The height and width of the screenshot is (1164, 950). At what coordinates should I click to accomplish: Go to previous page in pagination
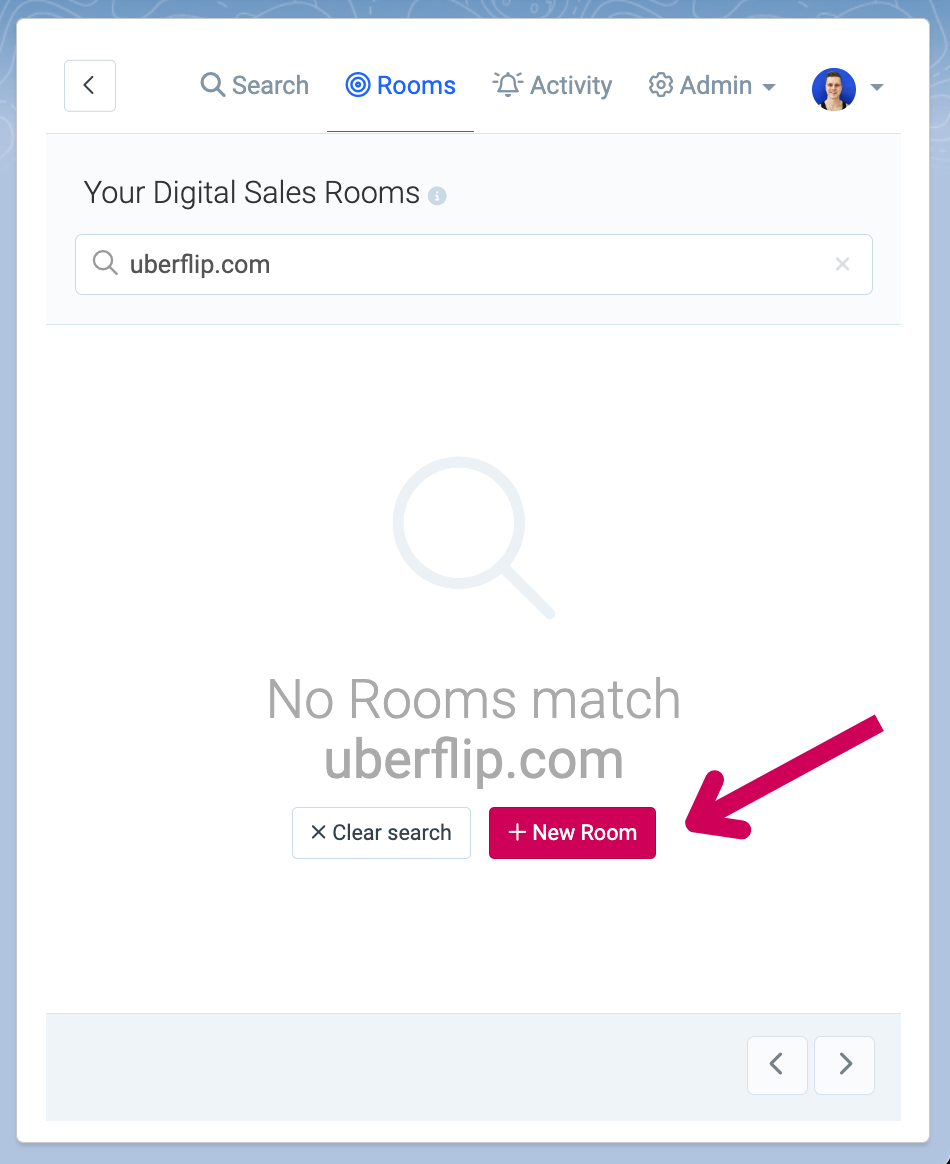(777, 1065)
